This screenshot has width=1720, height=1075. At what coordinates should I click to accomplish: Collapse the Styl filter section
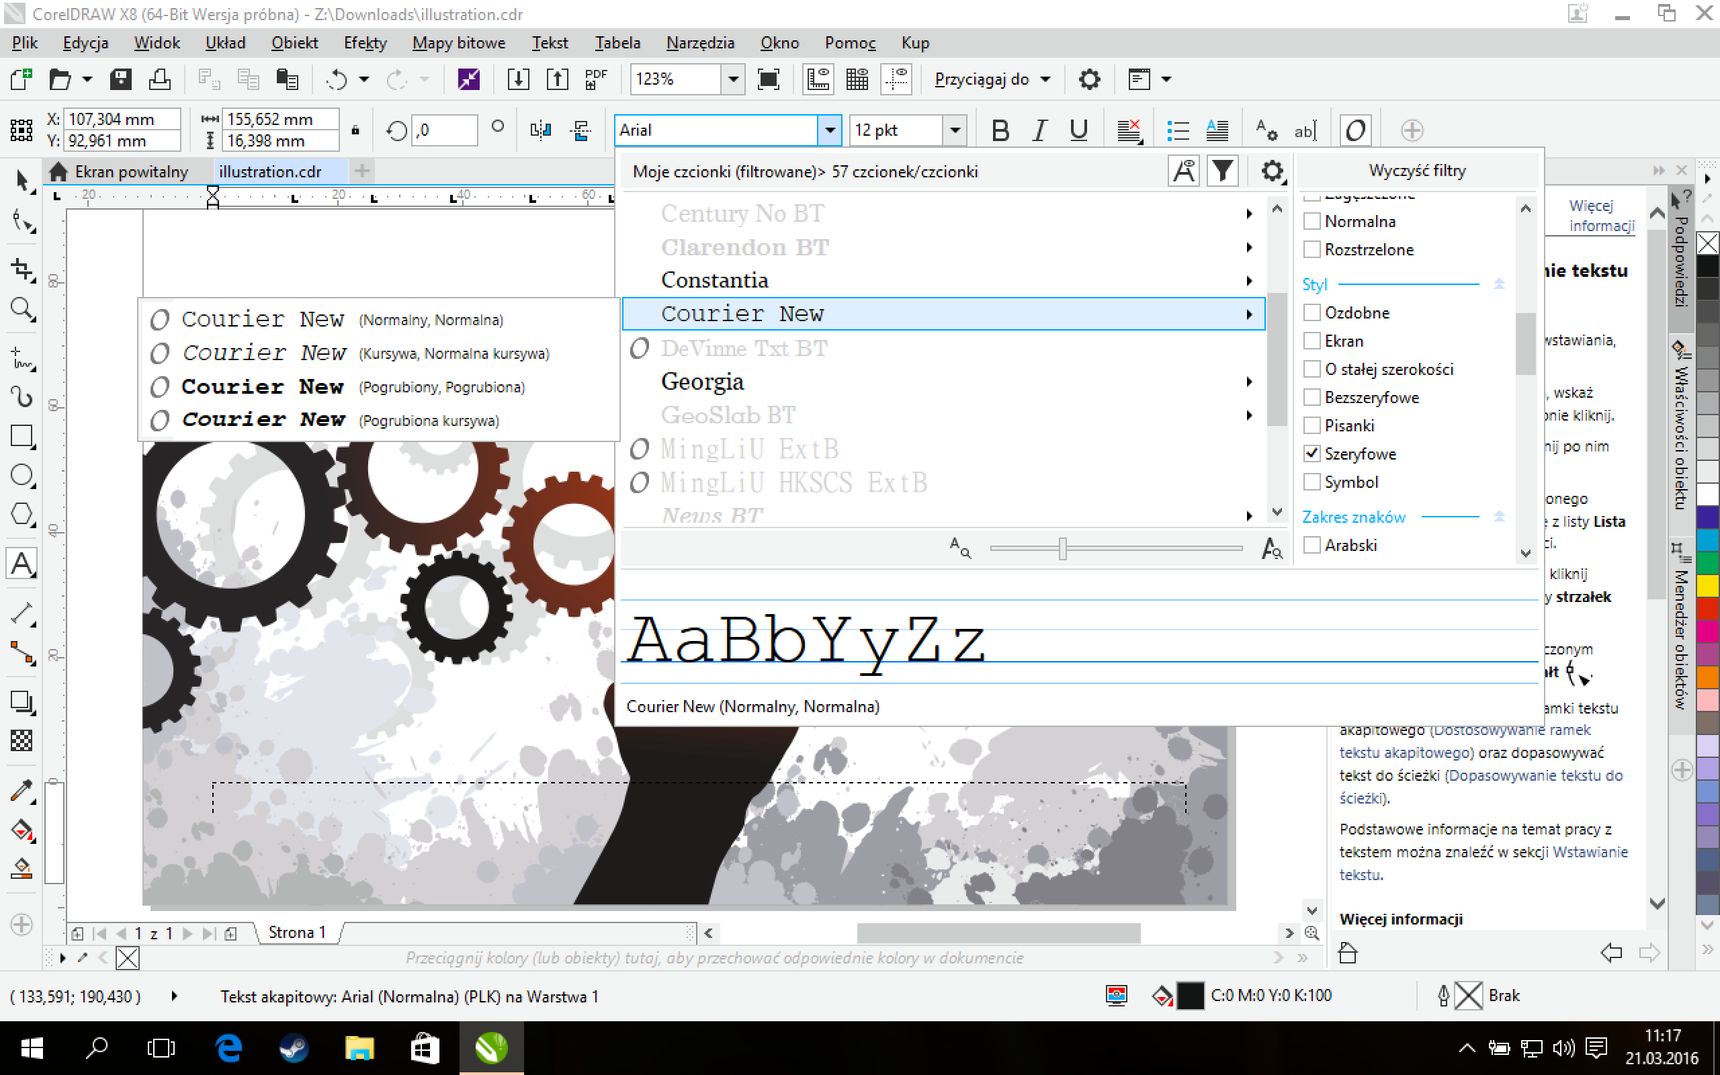[1499, 284]
